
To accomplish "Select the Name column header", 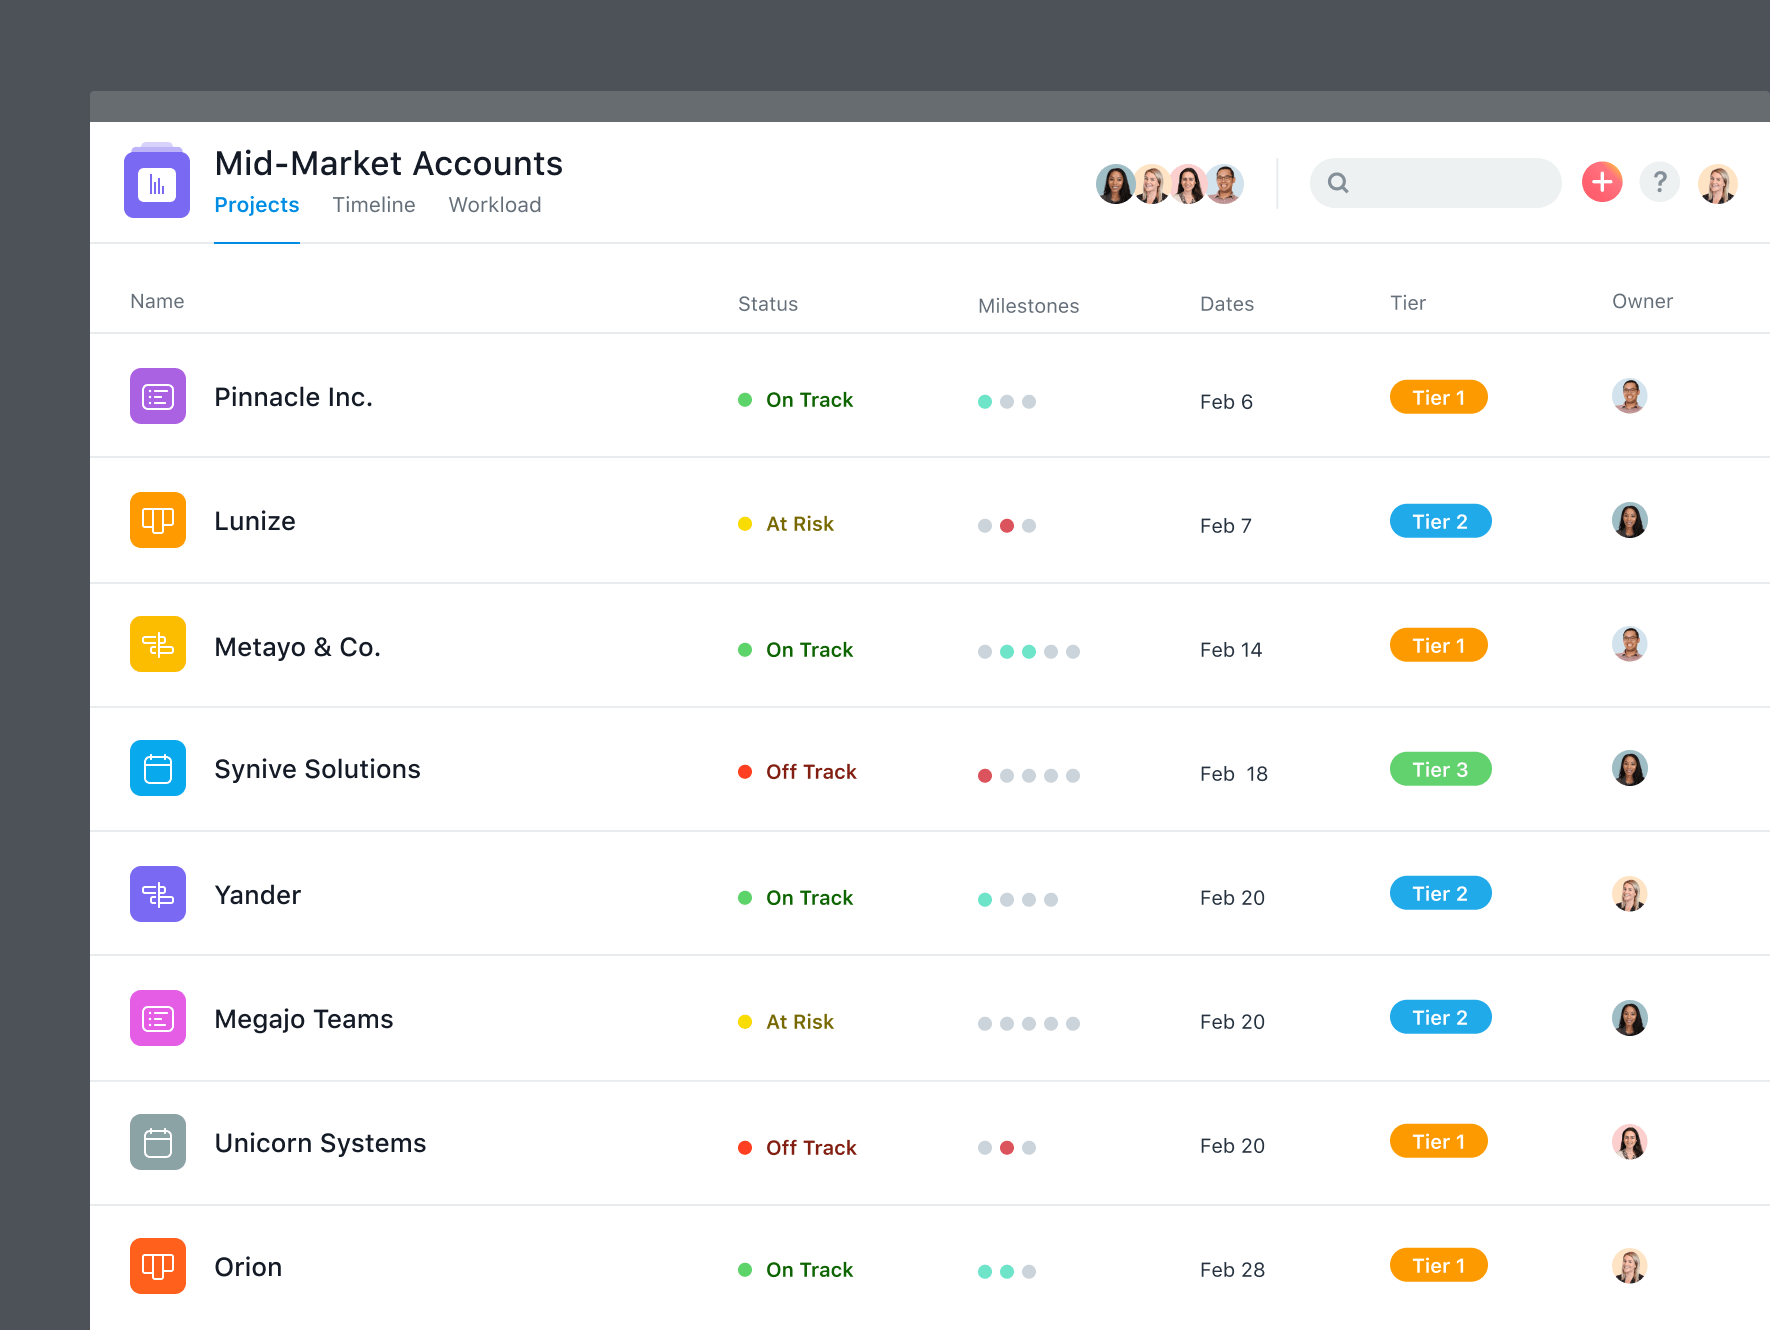I will (x=156, y=301).
